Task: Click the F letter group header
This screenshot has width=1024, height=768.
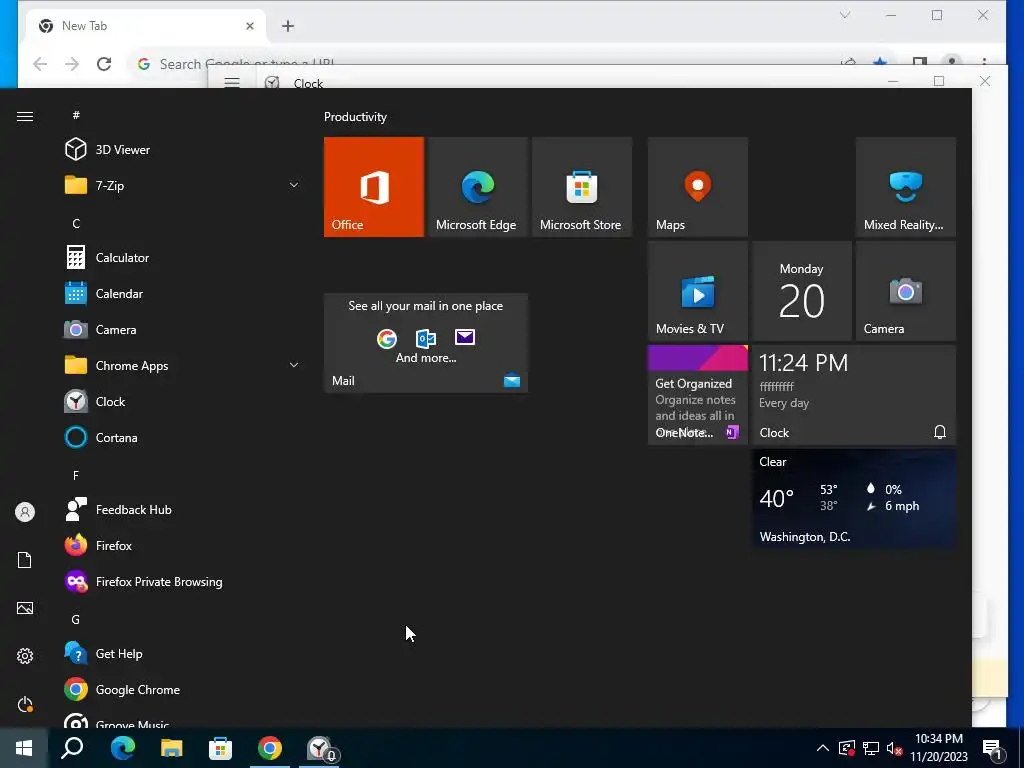Action: pyautogui.click(x=76, y=475)
